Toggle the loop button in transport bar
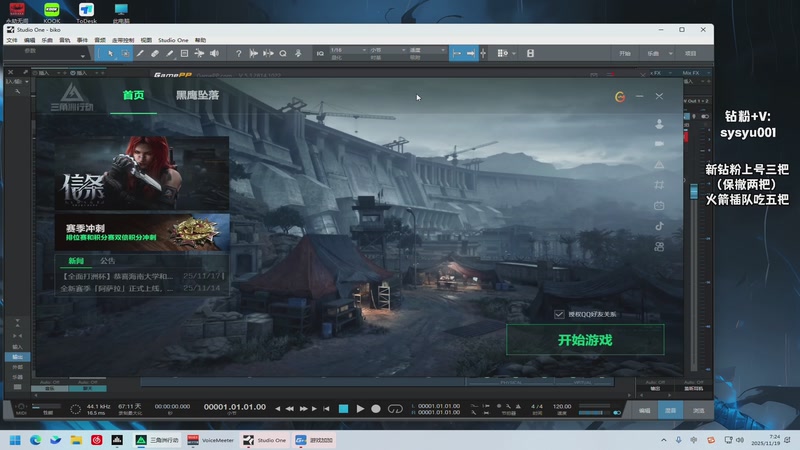Image resolution: width=800 pixels, height=450 pixels. [395, 409]
